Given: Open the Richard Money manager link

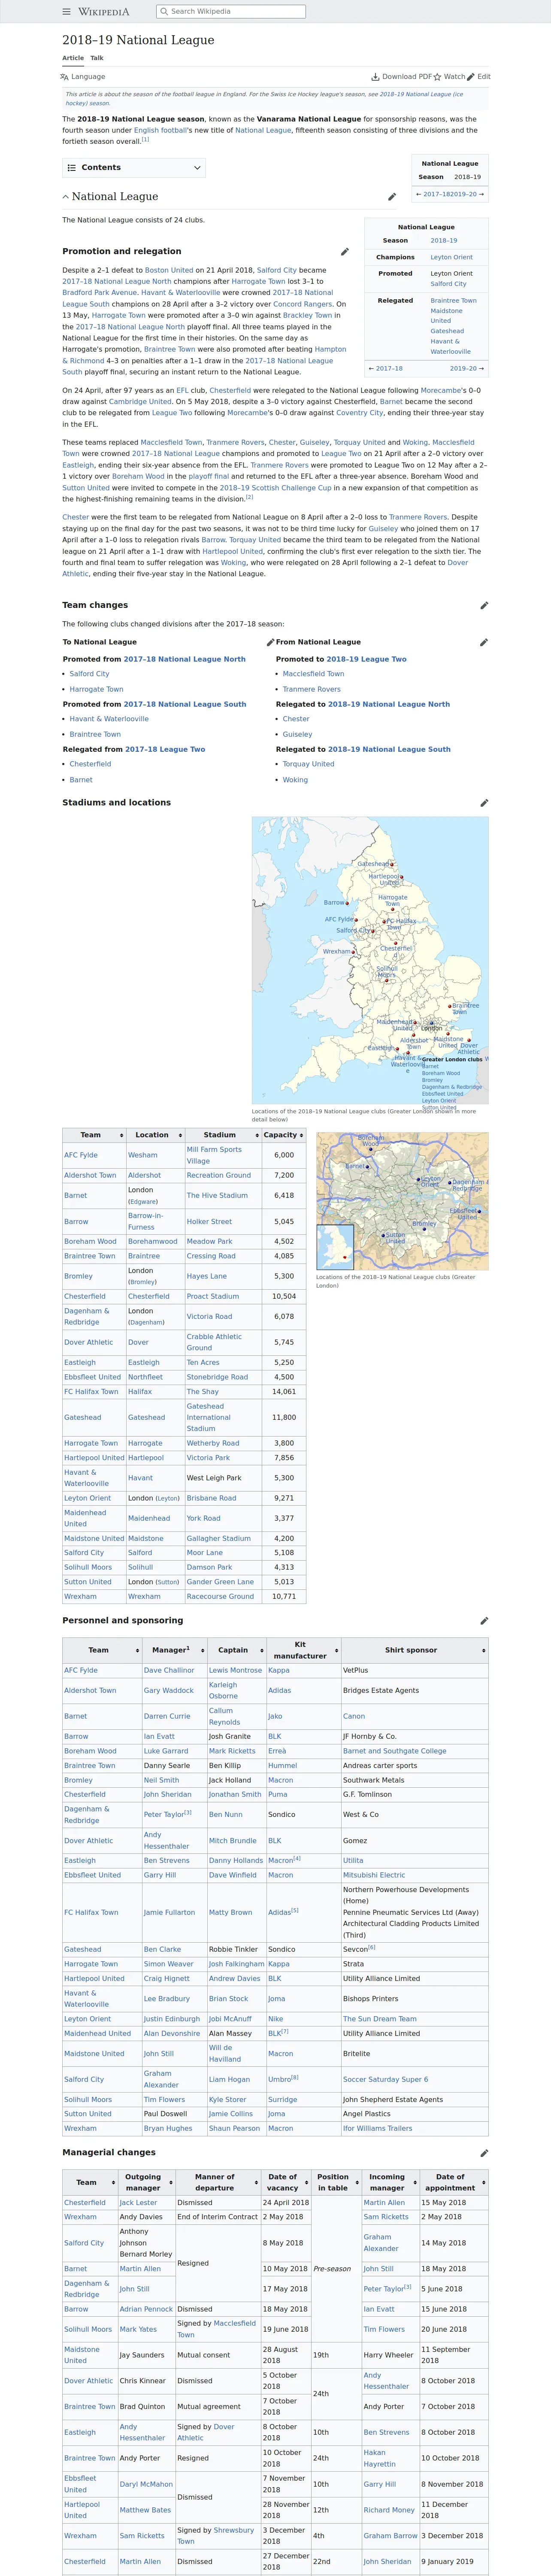Looking at the screenshot, I should (x=389, y=2509).
